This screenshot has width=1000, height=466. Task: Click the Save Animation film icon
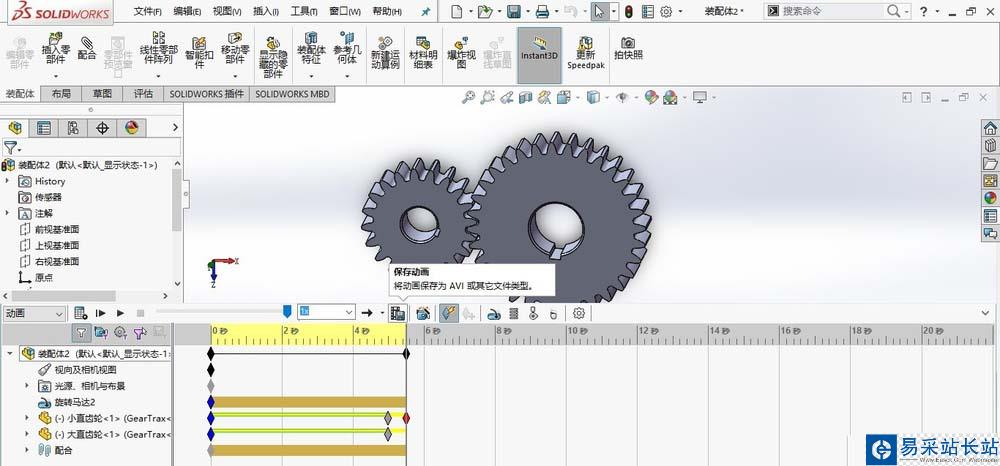tap(398, 313)
